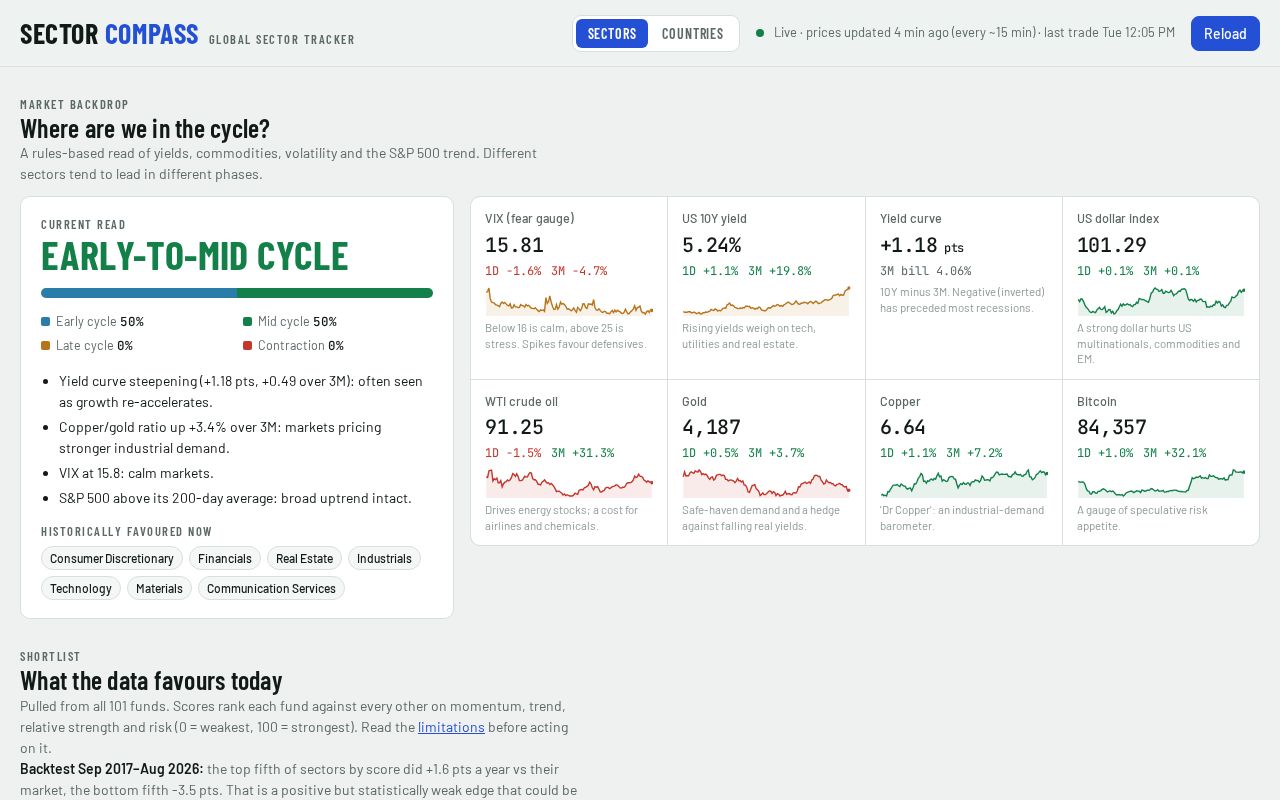Click the Gold price sparkline chart
The image size is (1280, 800).
(766, 483)
